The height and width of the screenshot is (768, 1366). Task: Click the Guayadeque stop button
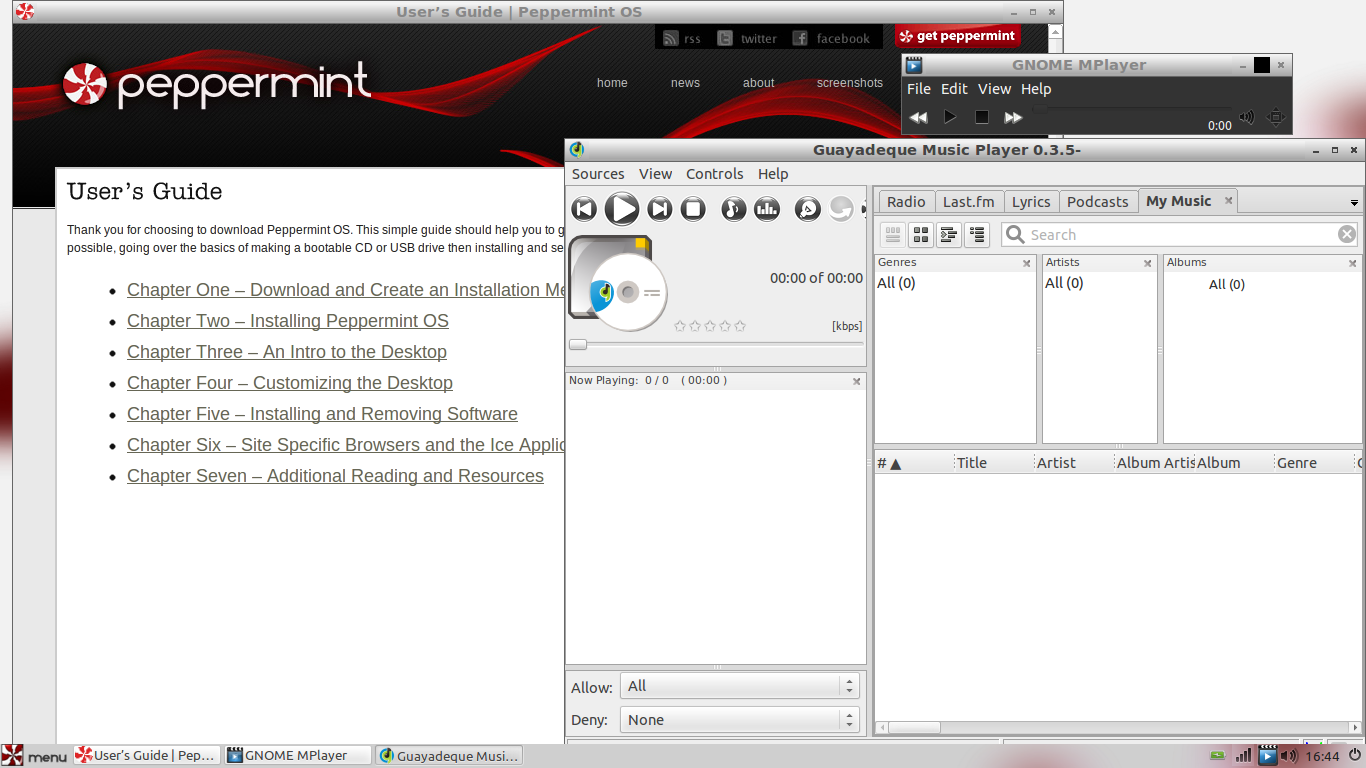[x=693, y=209]
